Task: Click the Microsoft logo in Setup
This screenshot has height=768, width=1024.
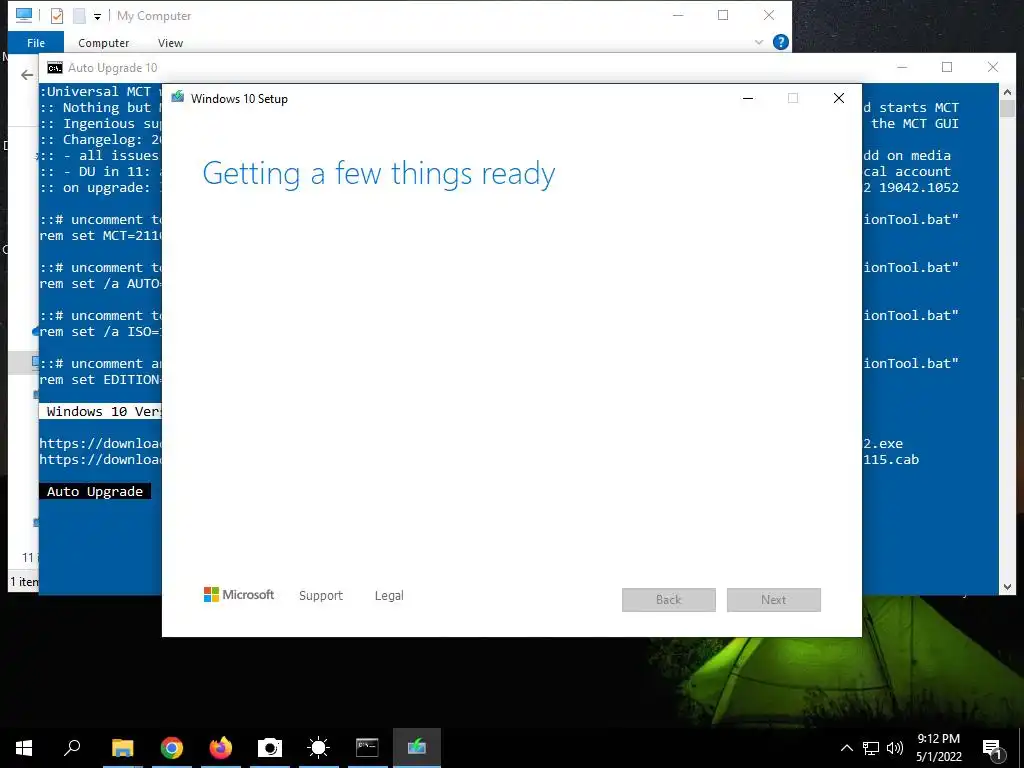Action: click(x=239, y=594)
